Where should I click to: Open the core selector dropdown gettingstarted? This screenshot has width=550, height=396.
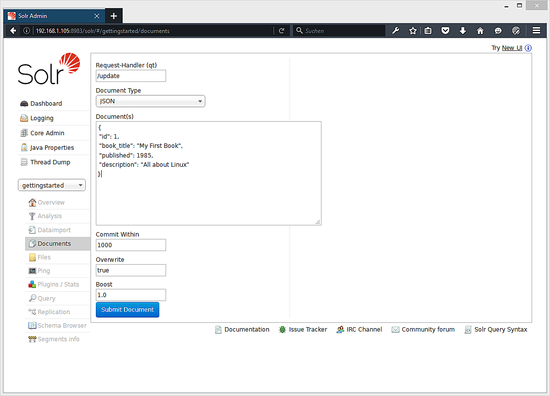coord(52,185)
